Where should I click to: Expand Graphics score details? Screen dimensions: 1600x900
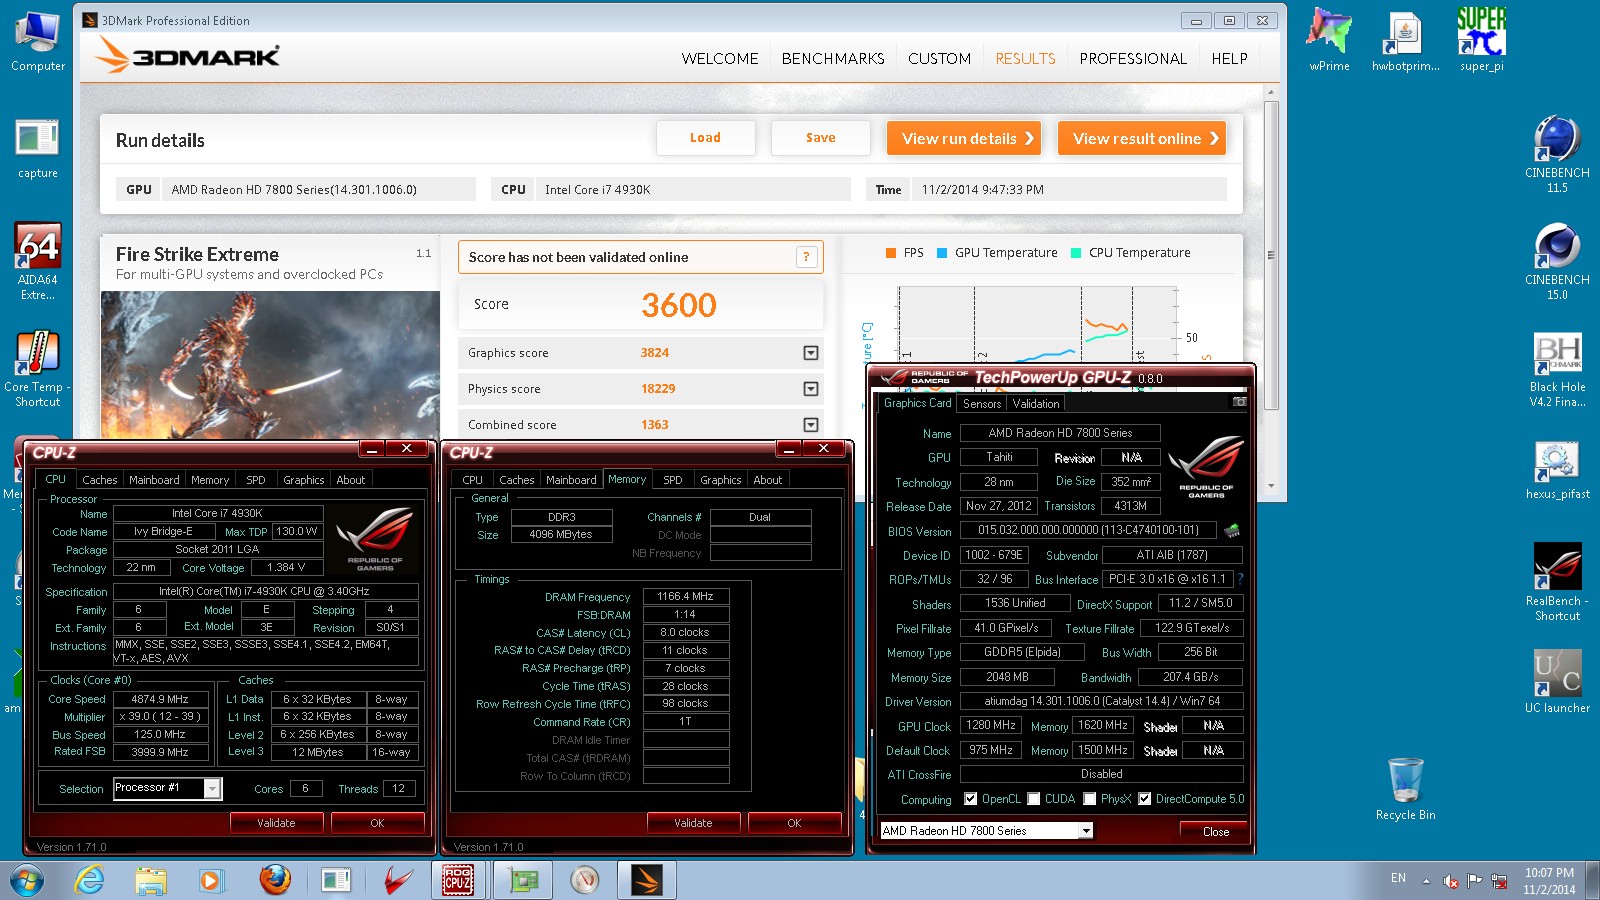pyautogui.click(x=811, y=353)
